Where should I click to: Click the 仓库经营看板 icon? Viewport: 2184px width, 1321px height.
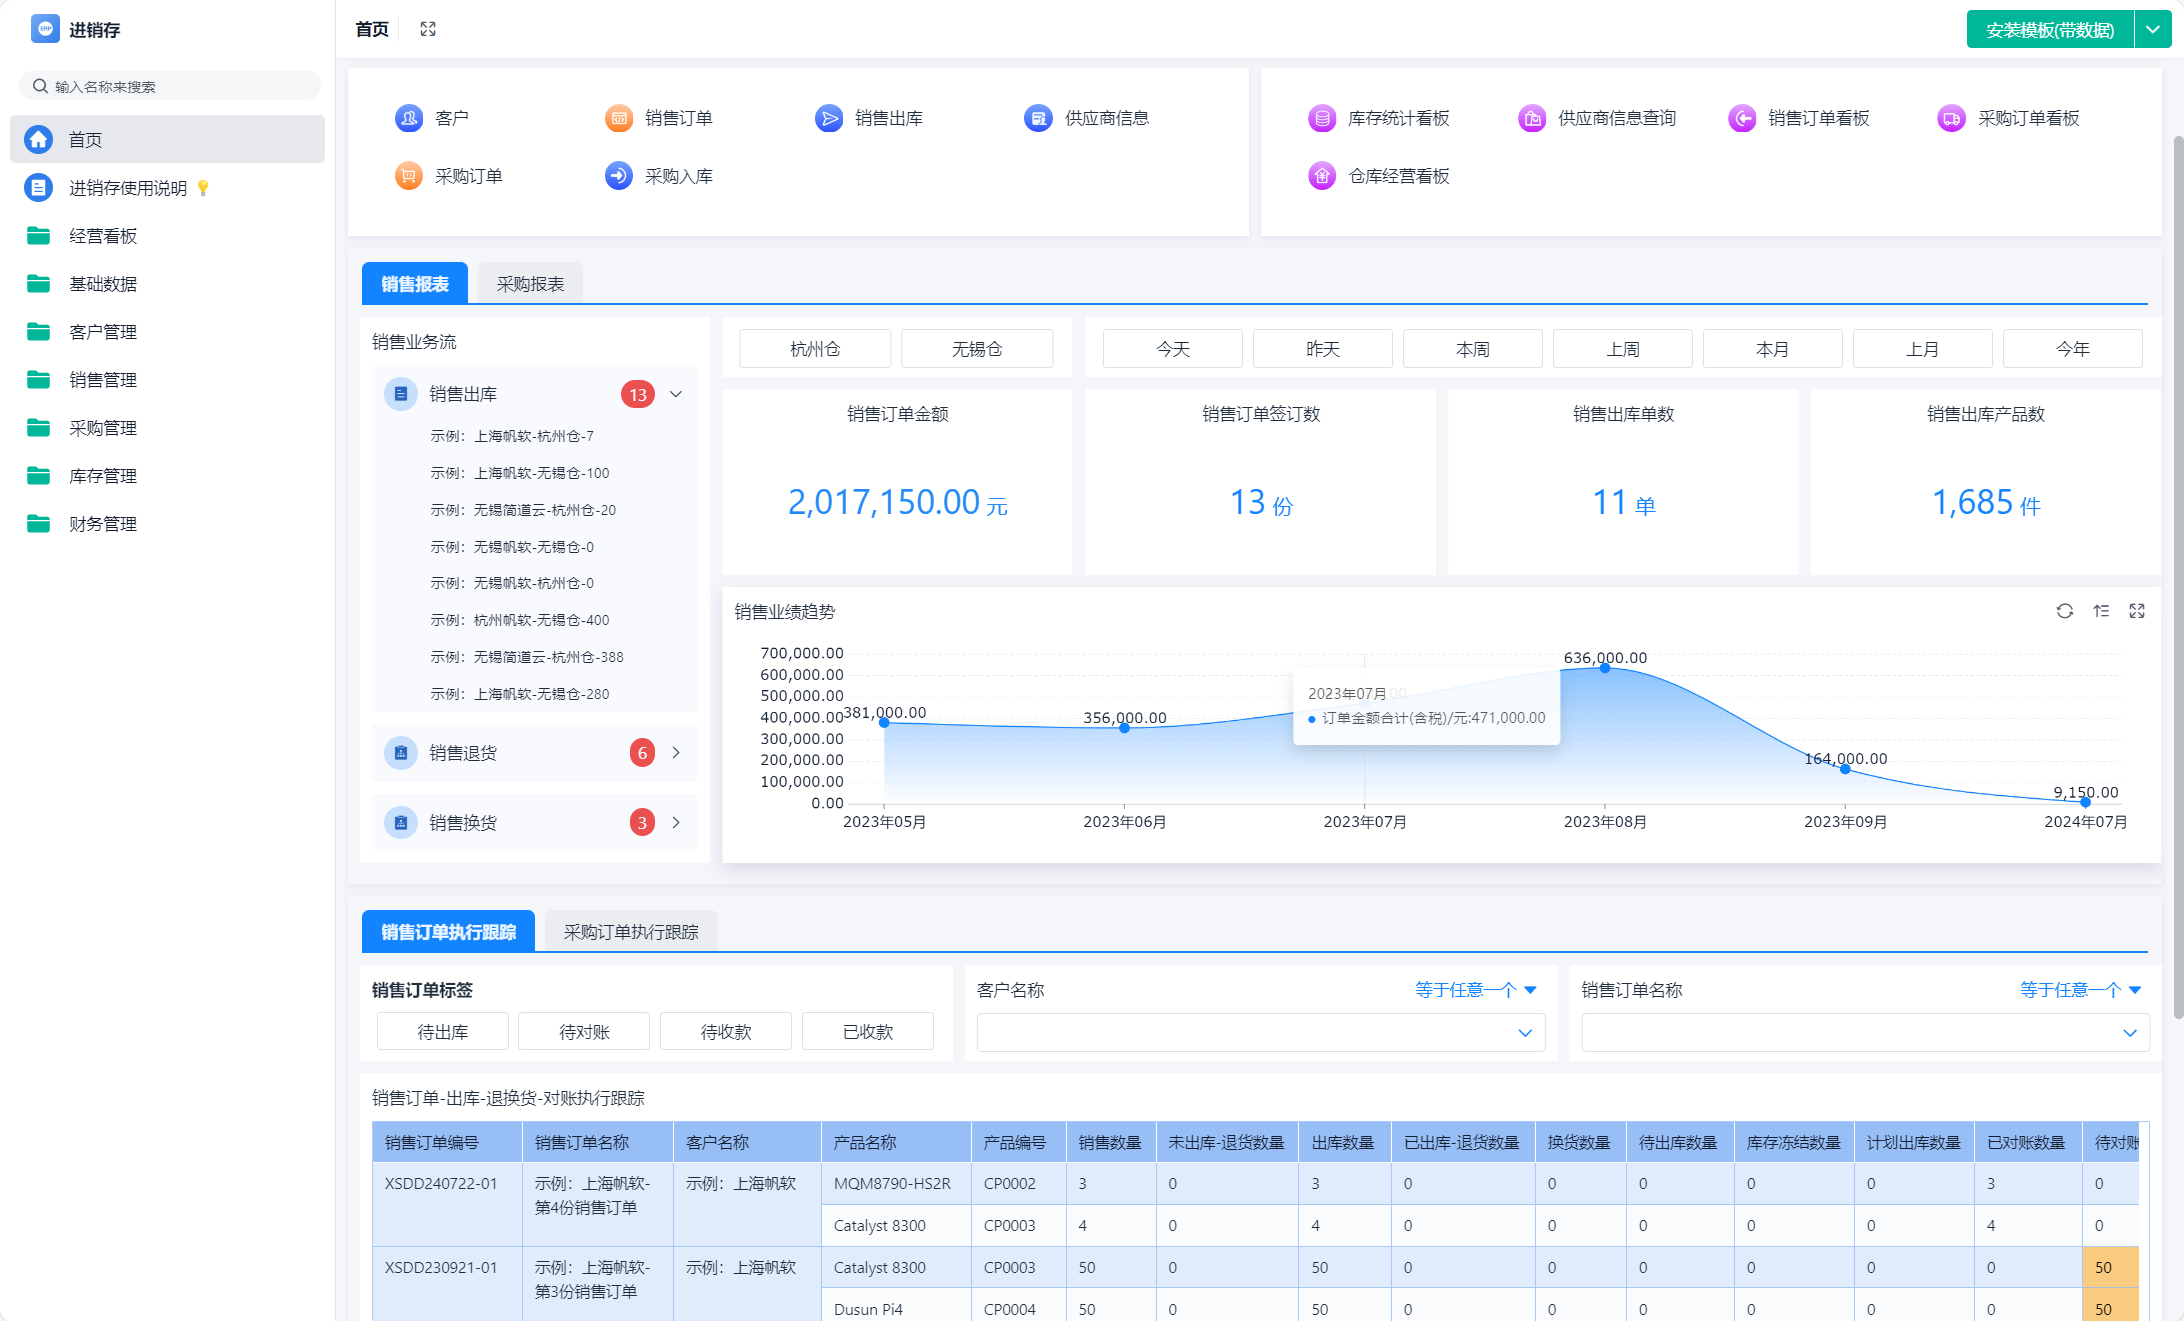(1321, 176)
